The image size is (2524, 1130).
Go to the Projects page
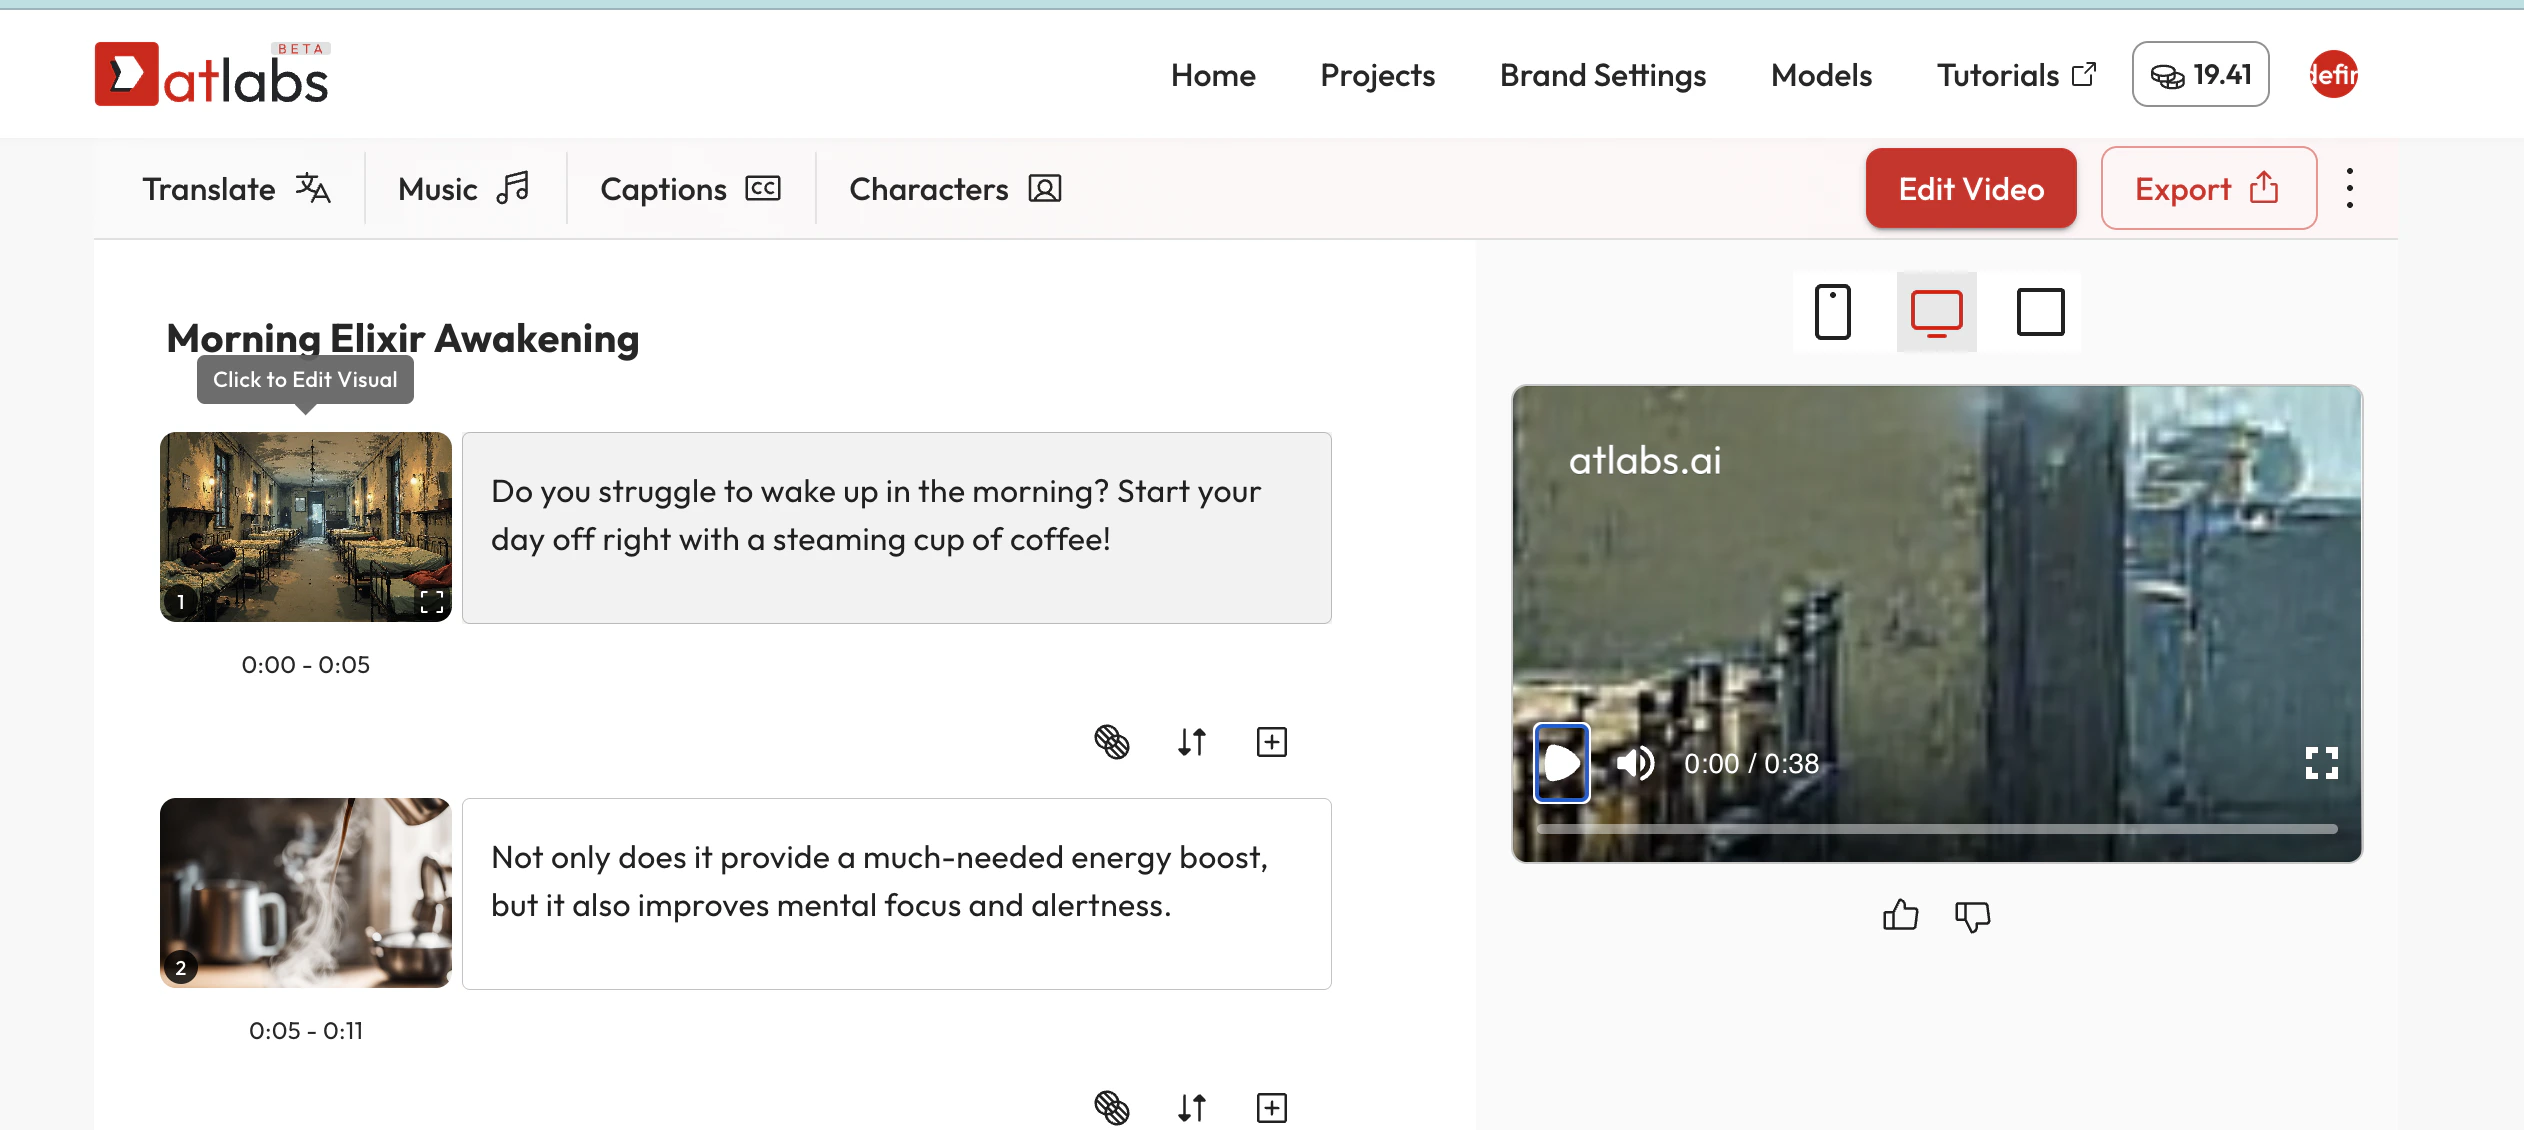[x=1377, y=74]
